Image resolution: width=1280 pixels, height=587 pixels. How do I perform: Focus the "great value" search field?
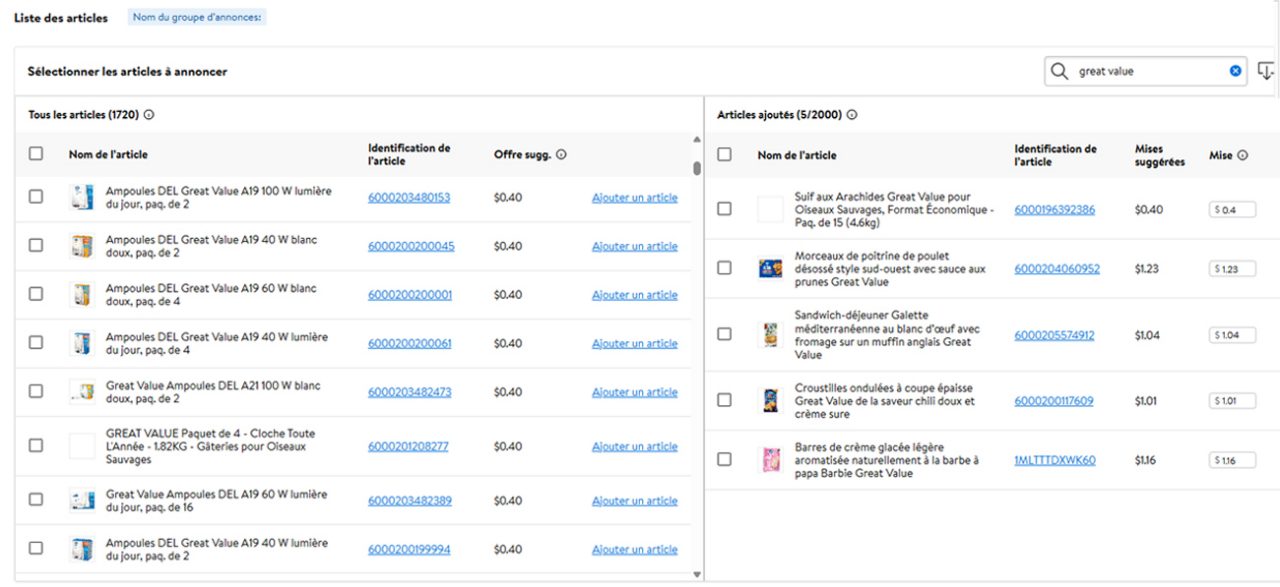click(x=1147, y=71)
